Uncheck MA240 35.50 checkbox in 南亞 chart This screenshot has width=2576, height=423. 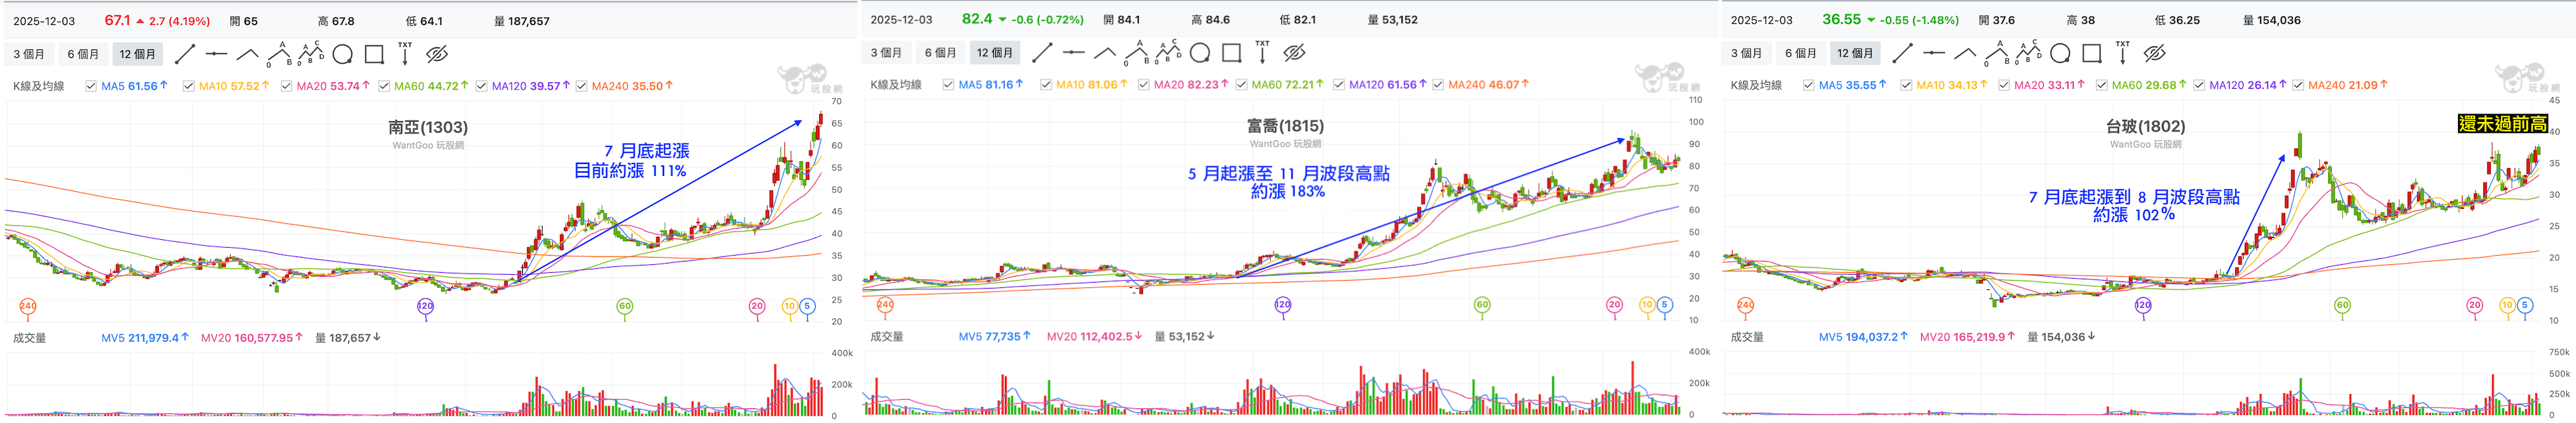[581, 86]
